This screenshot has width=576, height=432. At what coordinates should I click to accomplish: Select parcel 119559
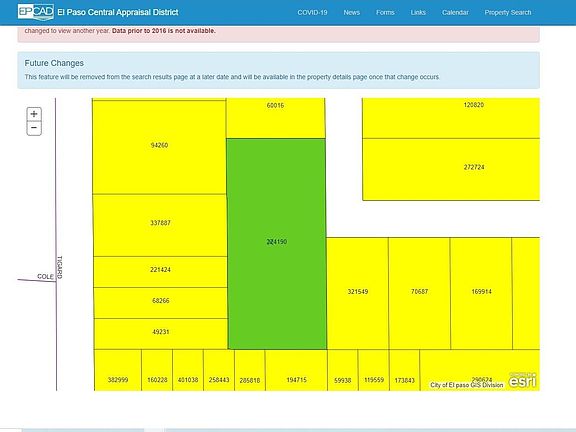tap(374, 370)
